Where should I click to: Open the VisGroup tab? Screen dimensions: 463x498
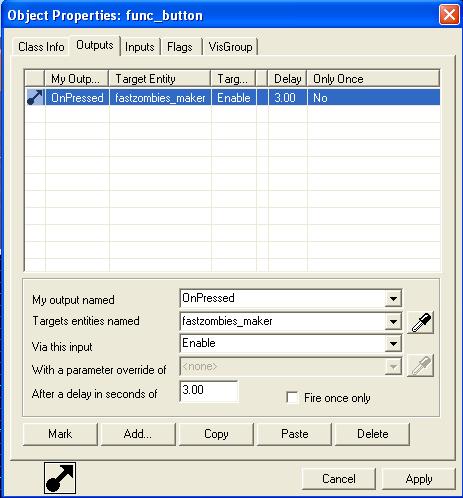[230, 47]
